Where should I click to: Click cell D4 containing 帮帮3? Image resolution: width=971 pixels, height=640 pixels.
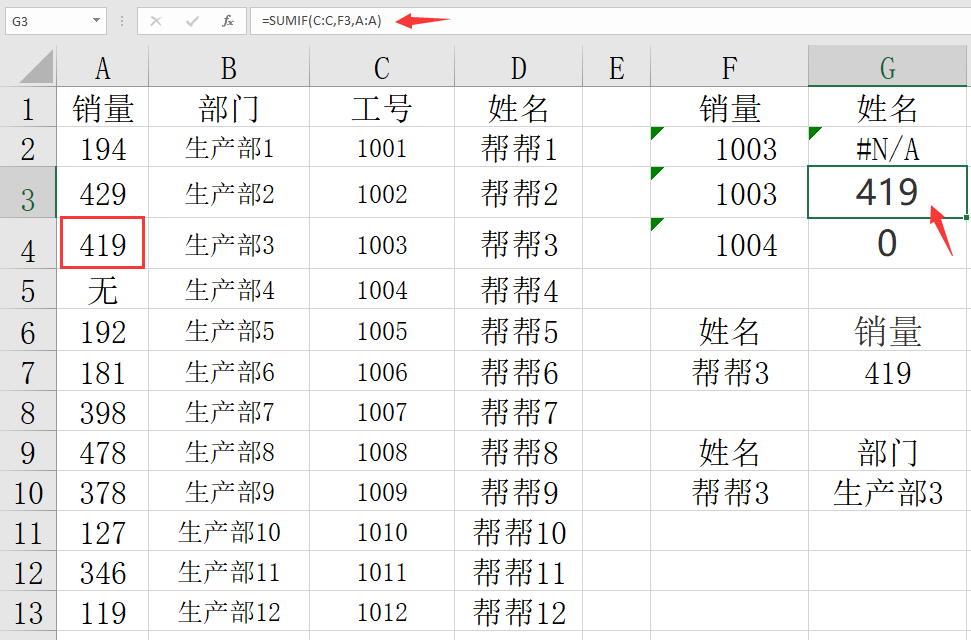pos(519,243)
